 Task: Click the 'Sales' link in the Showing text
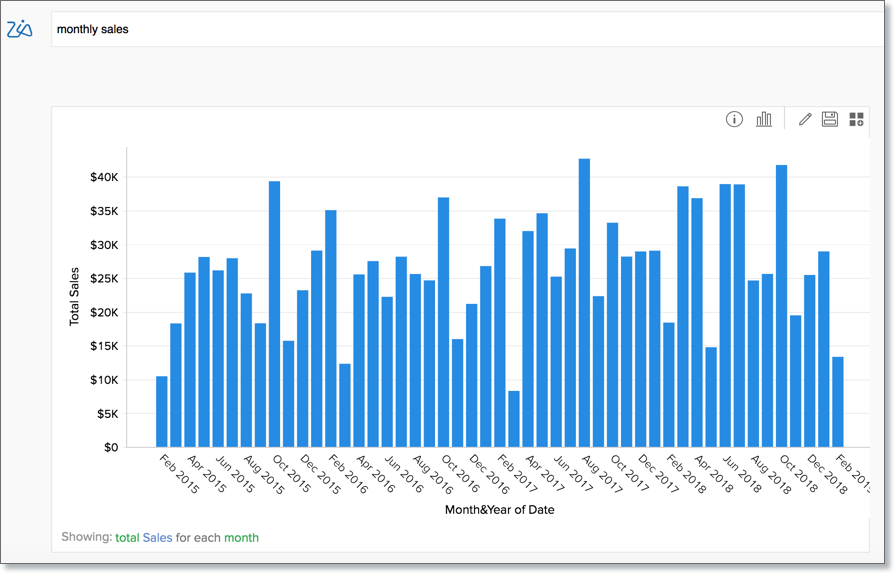[x=157, y=538]
